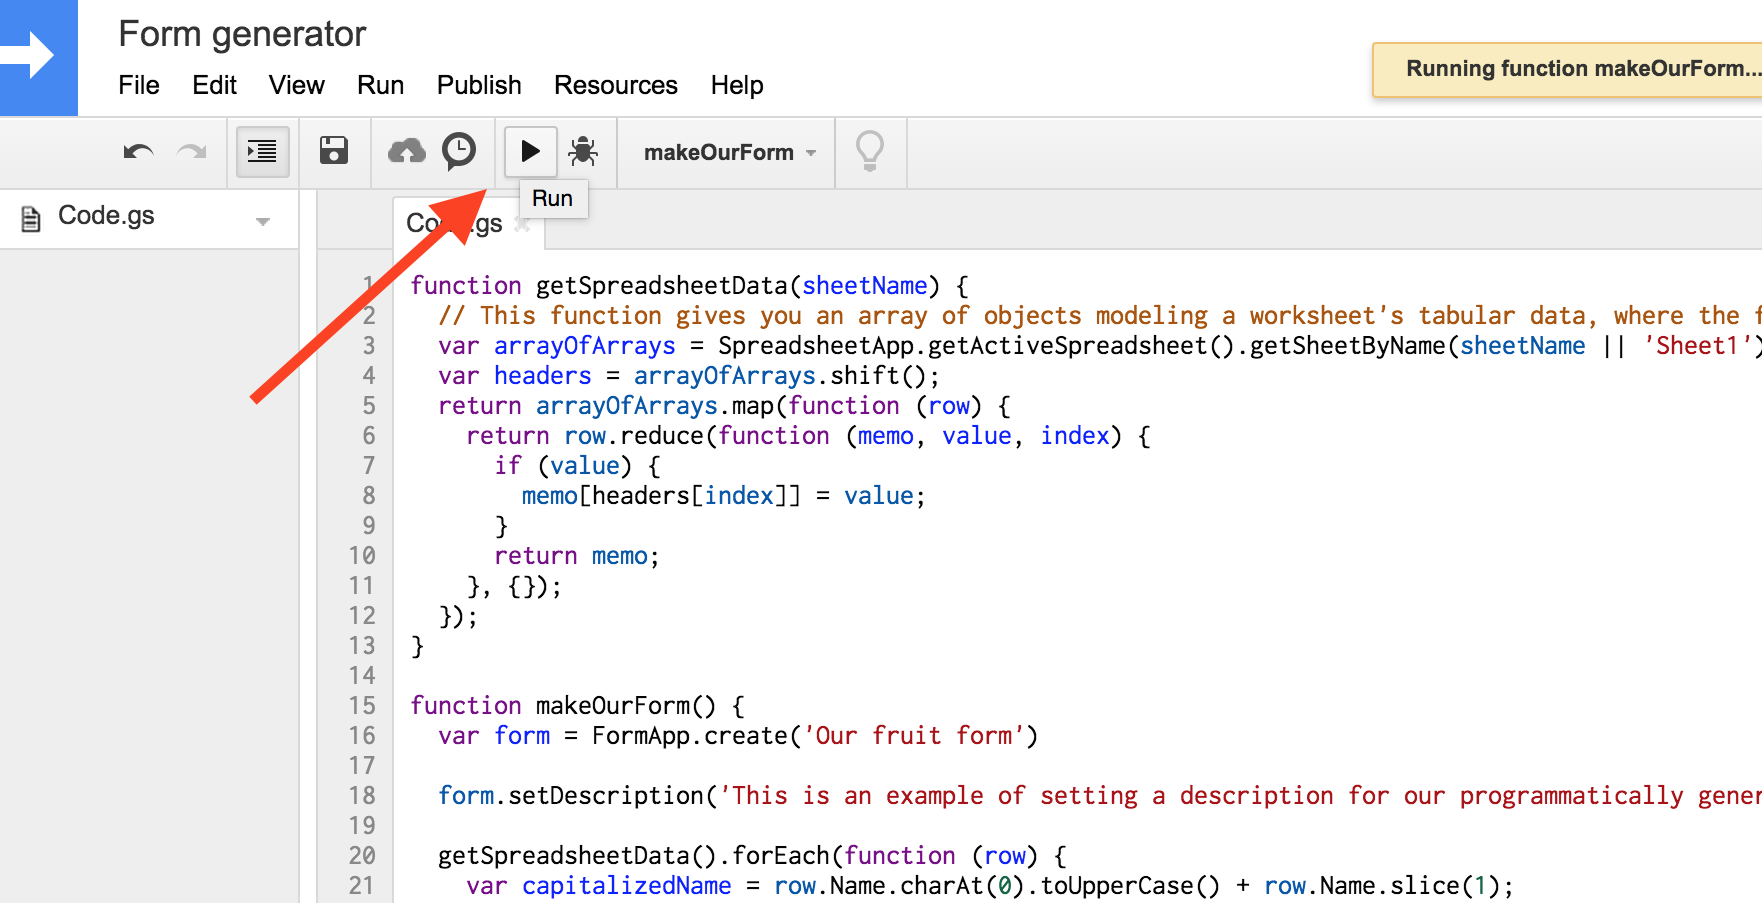Click the Deploy cloud icon
This screenshot has height=903, width=1762.
[404, 151]
